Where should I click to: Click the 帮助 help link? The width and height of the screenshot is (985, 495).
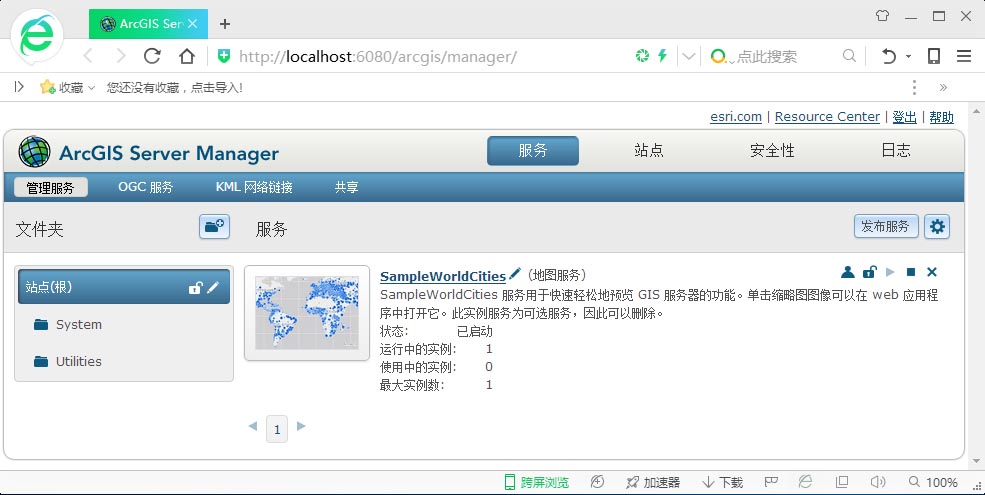tap(942, 117)
